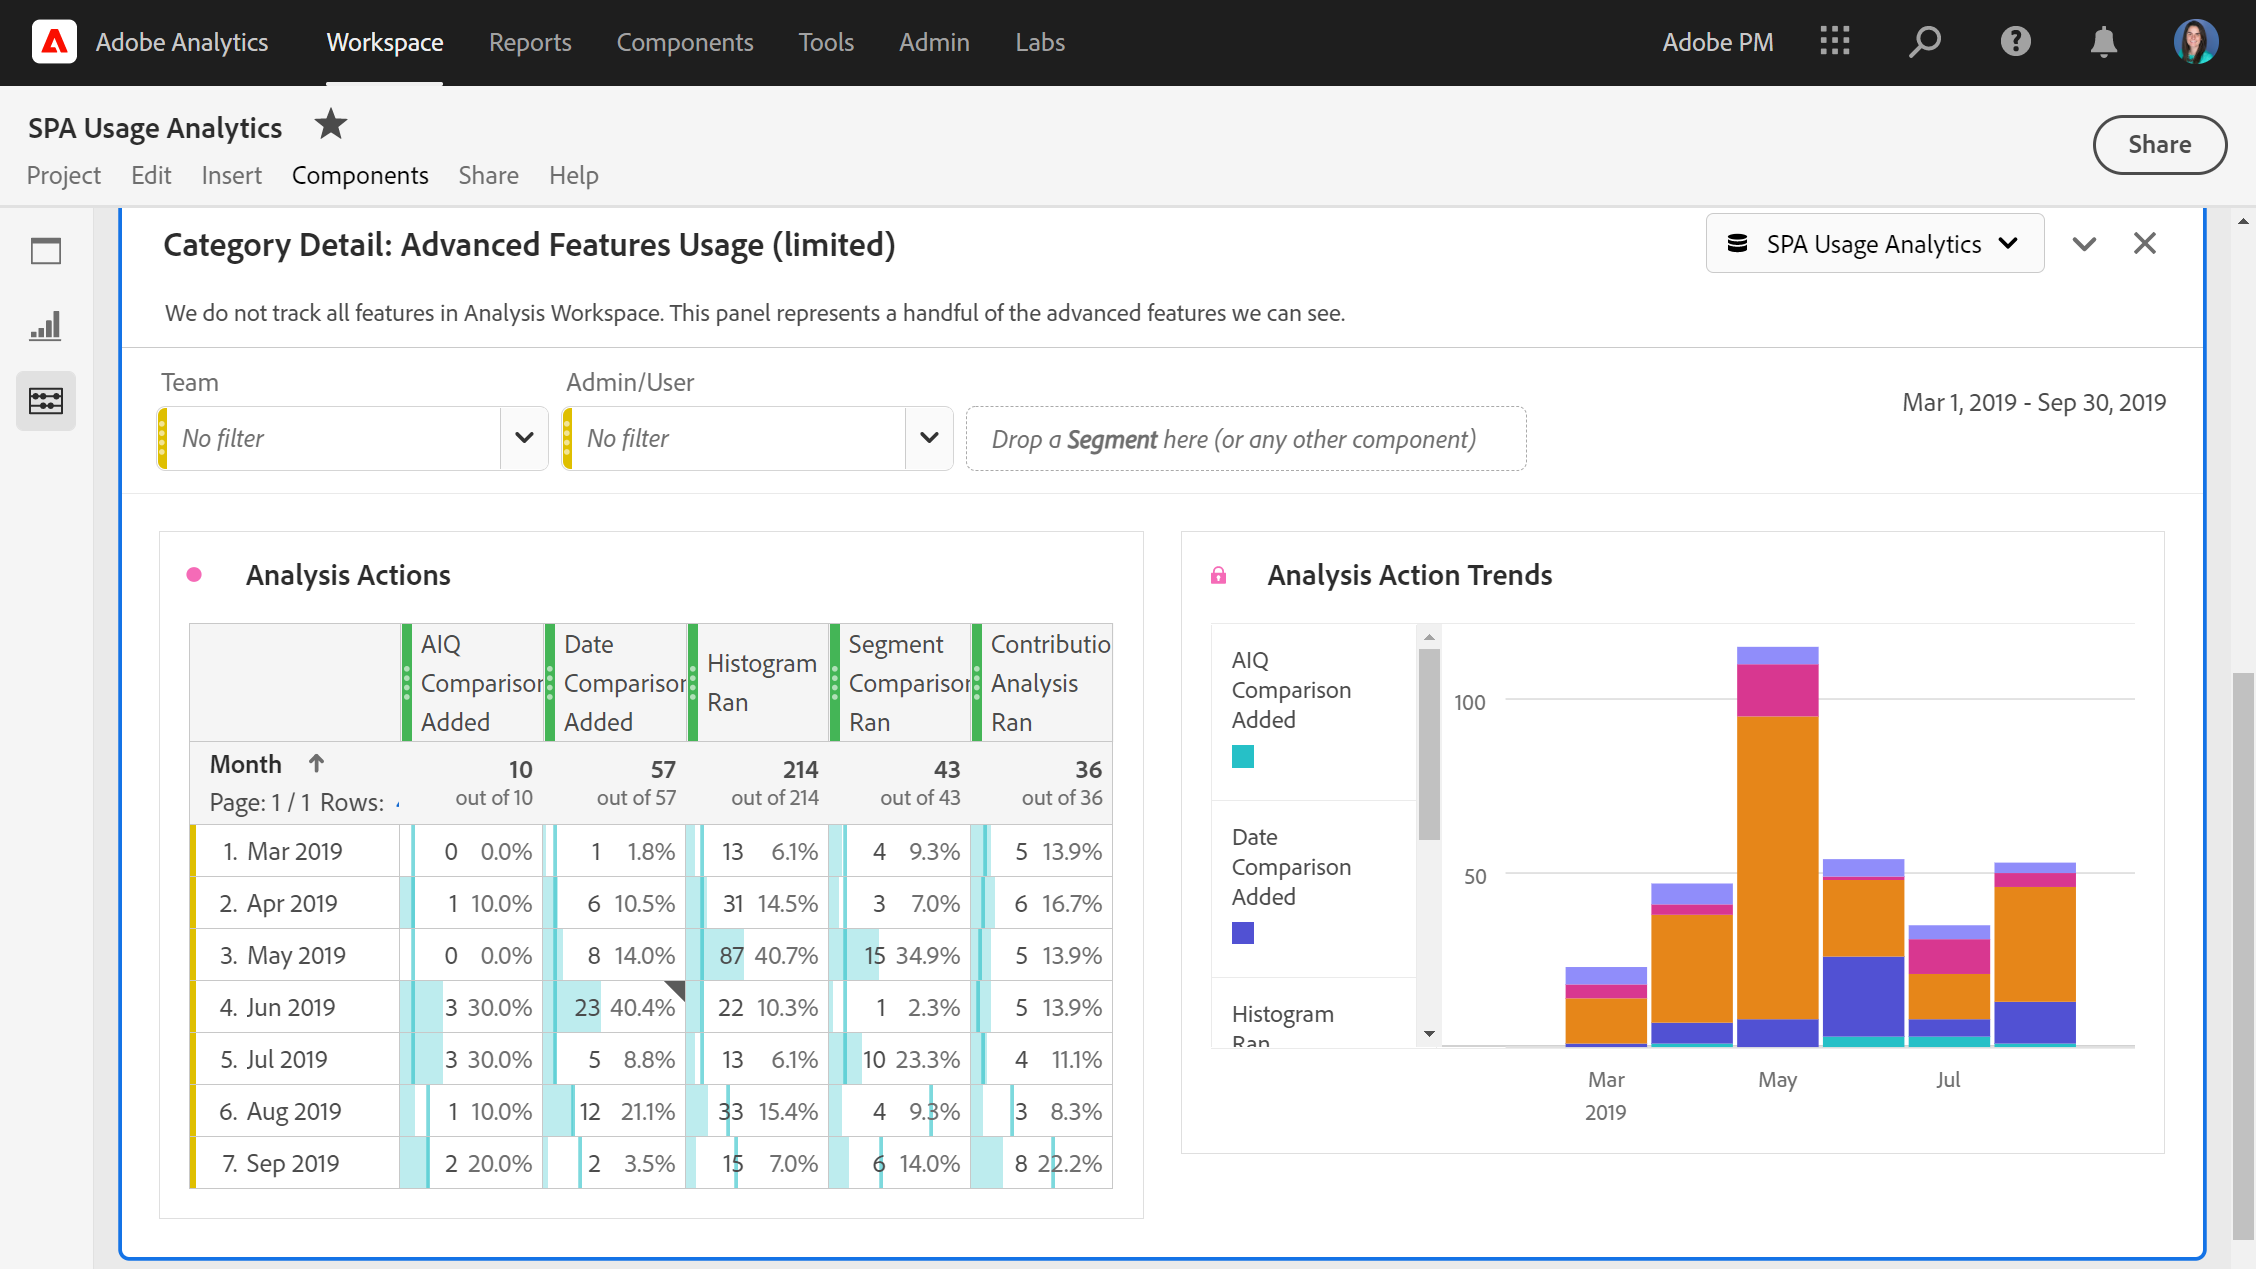Viewport: 2256px width, 1269px height.
Task: Switch to the Reports tab
Action: tap(529, 42)
